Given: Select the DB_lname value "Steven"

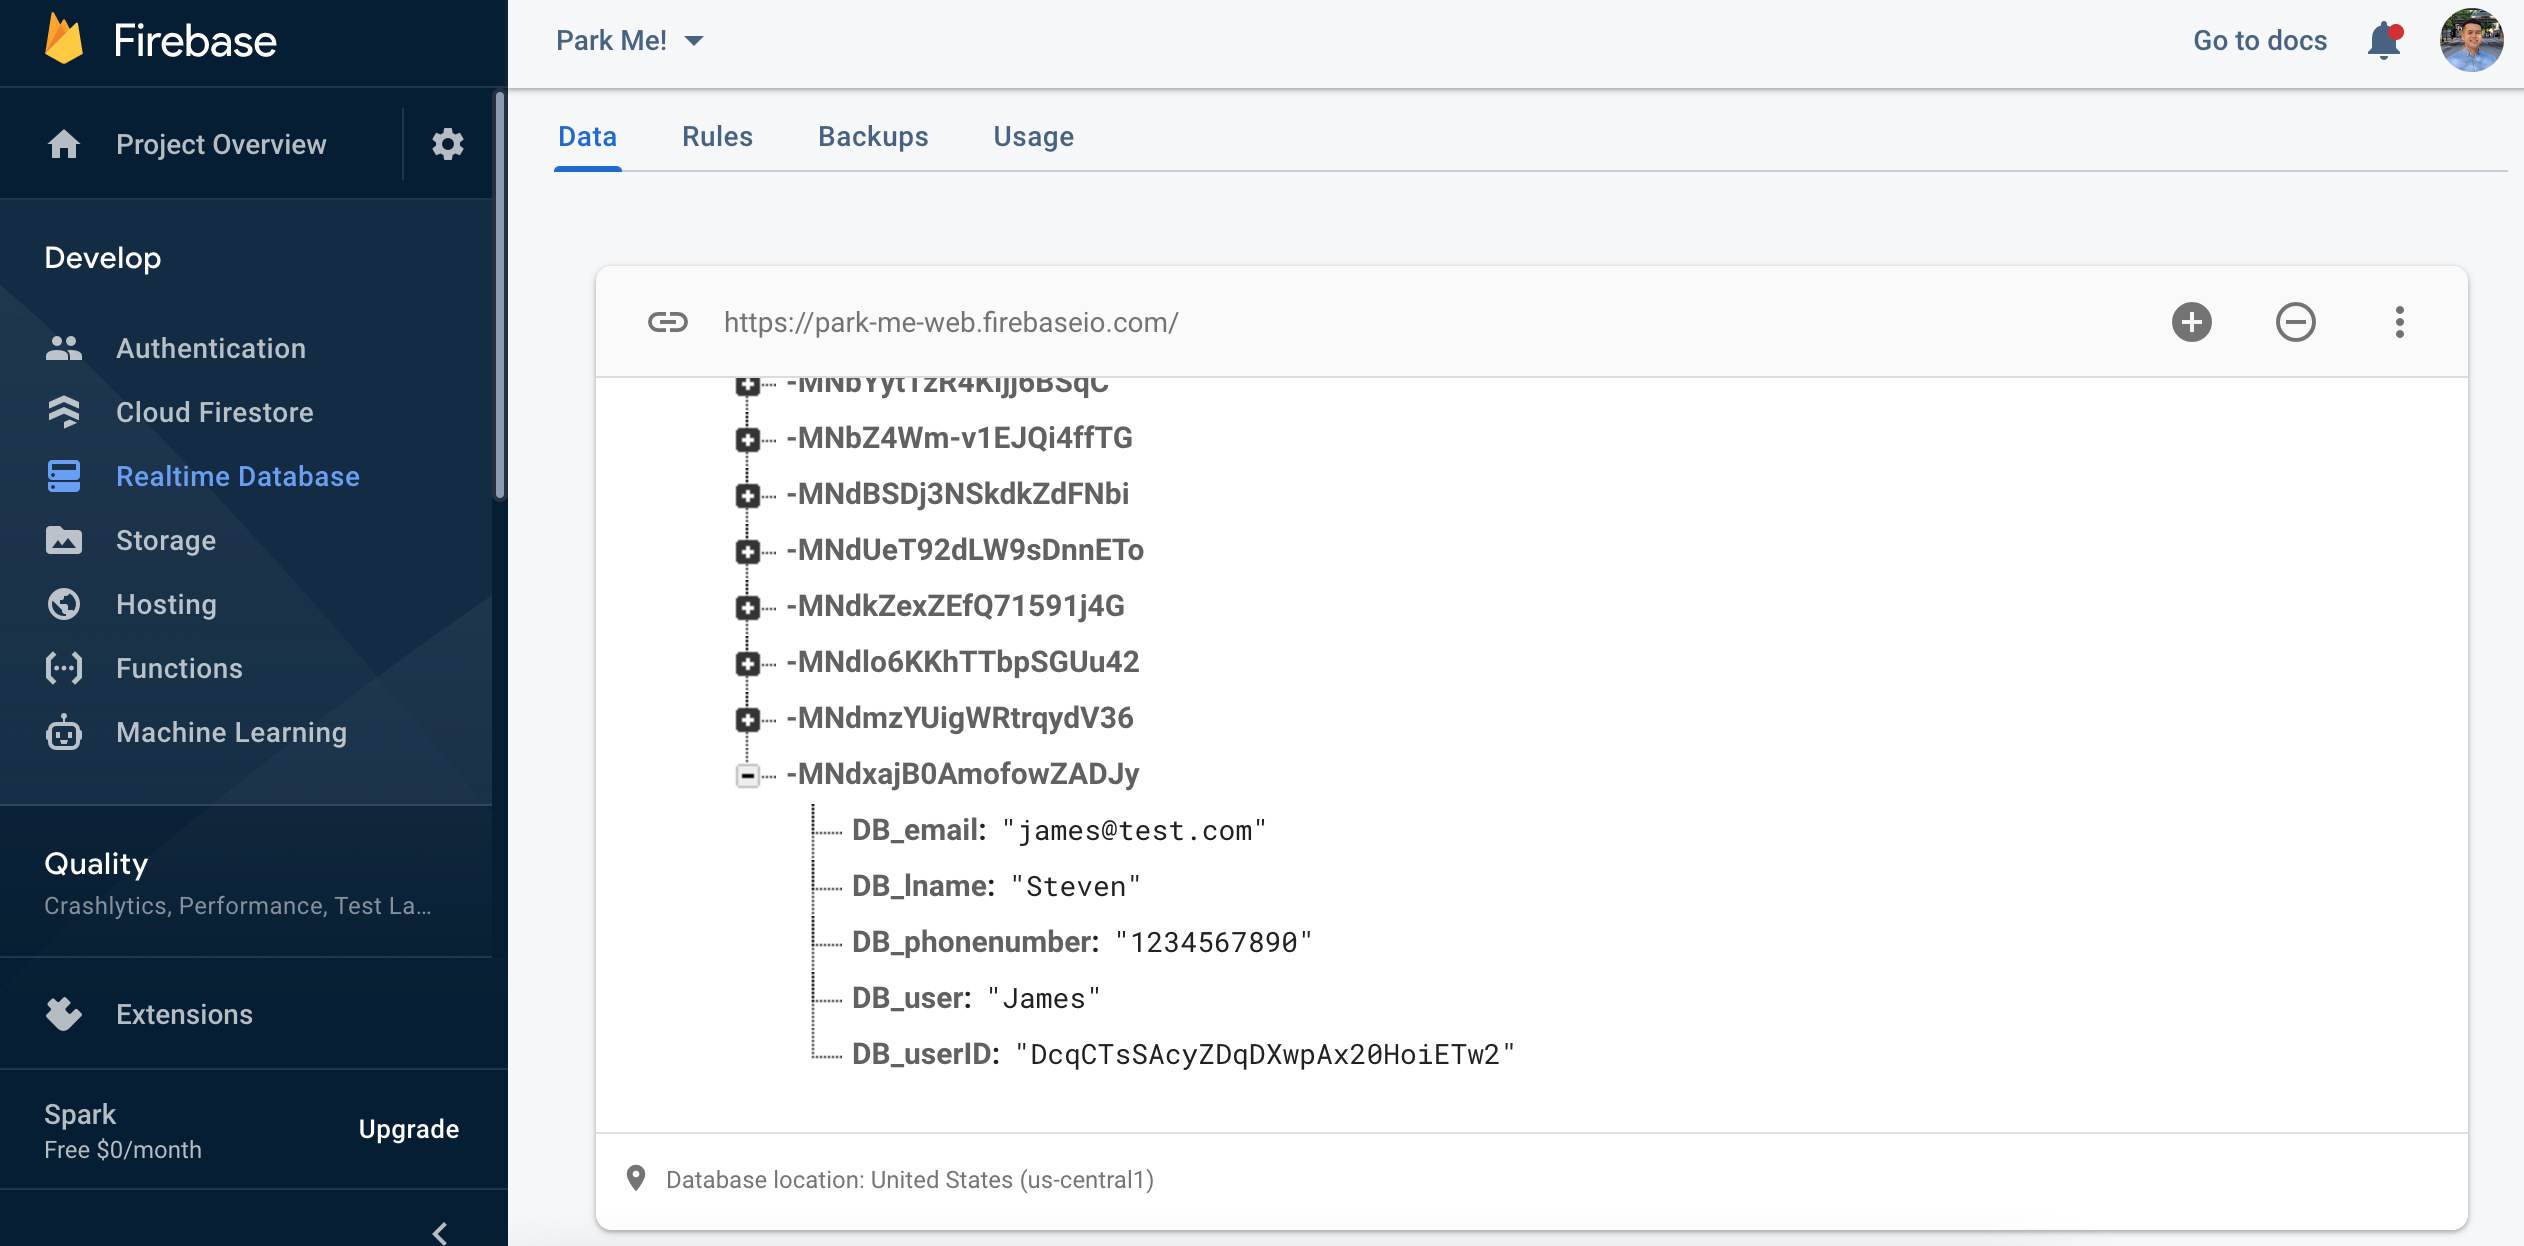Looking at the screenshot, I should [1076, 886].
